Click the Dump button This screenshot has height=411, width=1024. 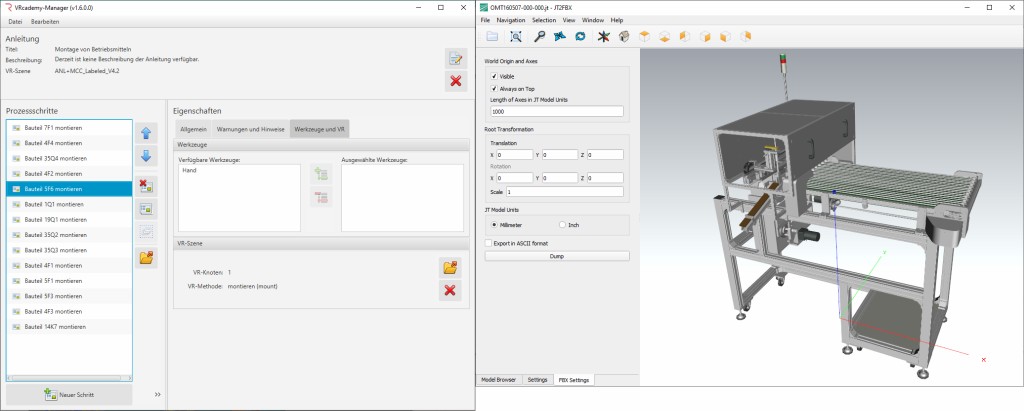[557, 256]
